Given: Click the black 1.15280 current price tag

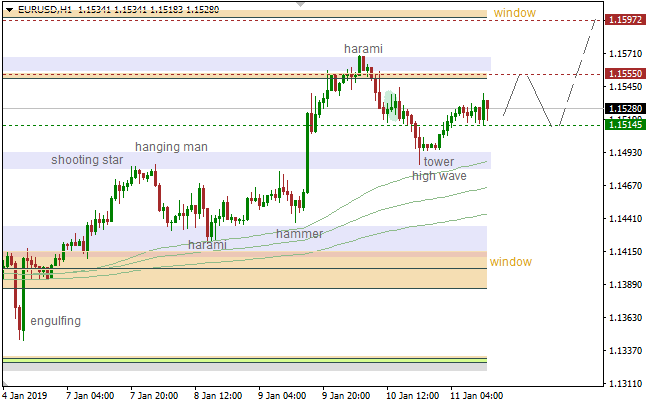Looking at the screenshot, I should point(625,108).
